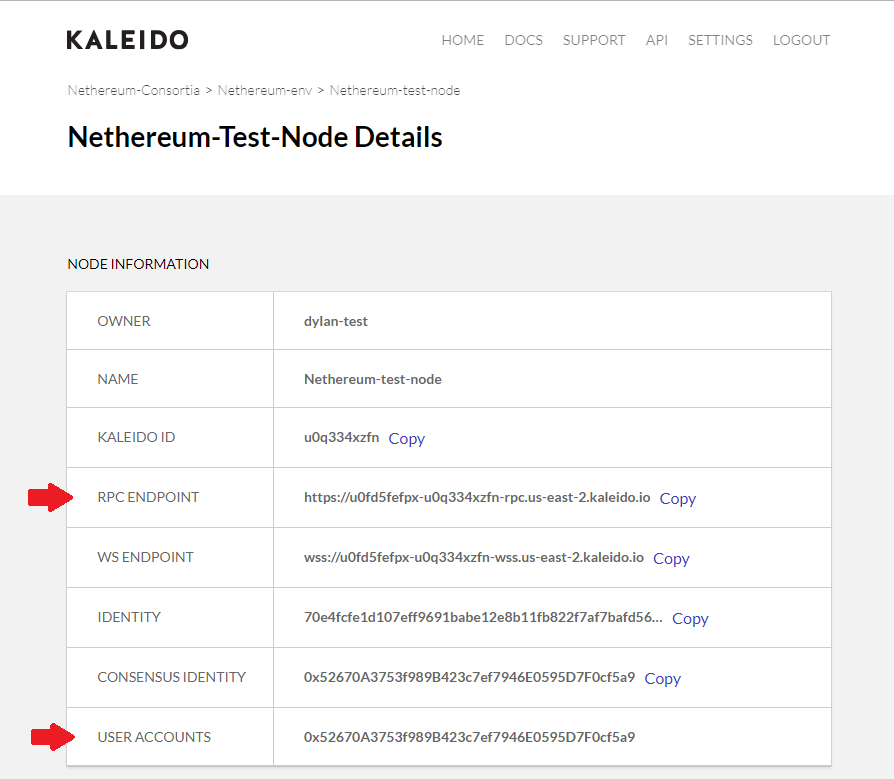Open the Nethereum-Consortia breadcrumb link
The height and width of the screenshot is (779, 894).
click(133, 90)
